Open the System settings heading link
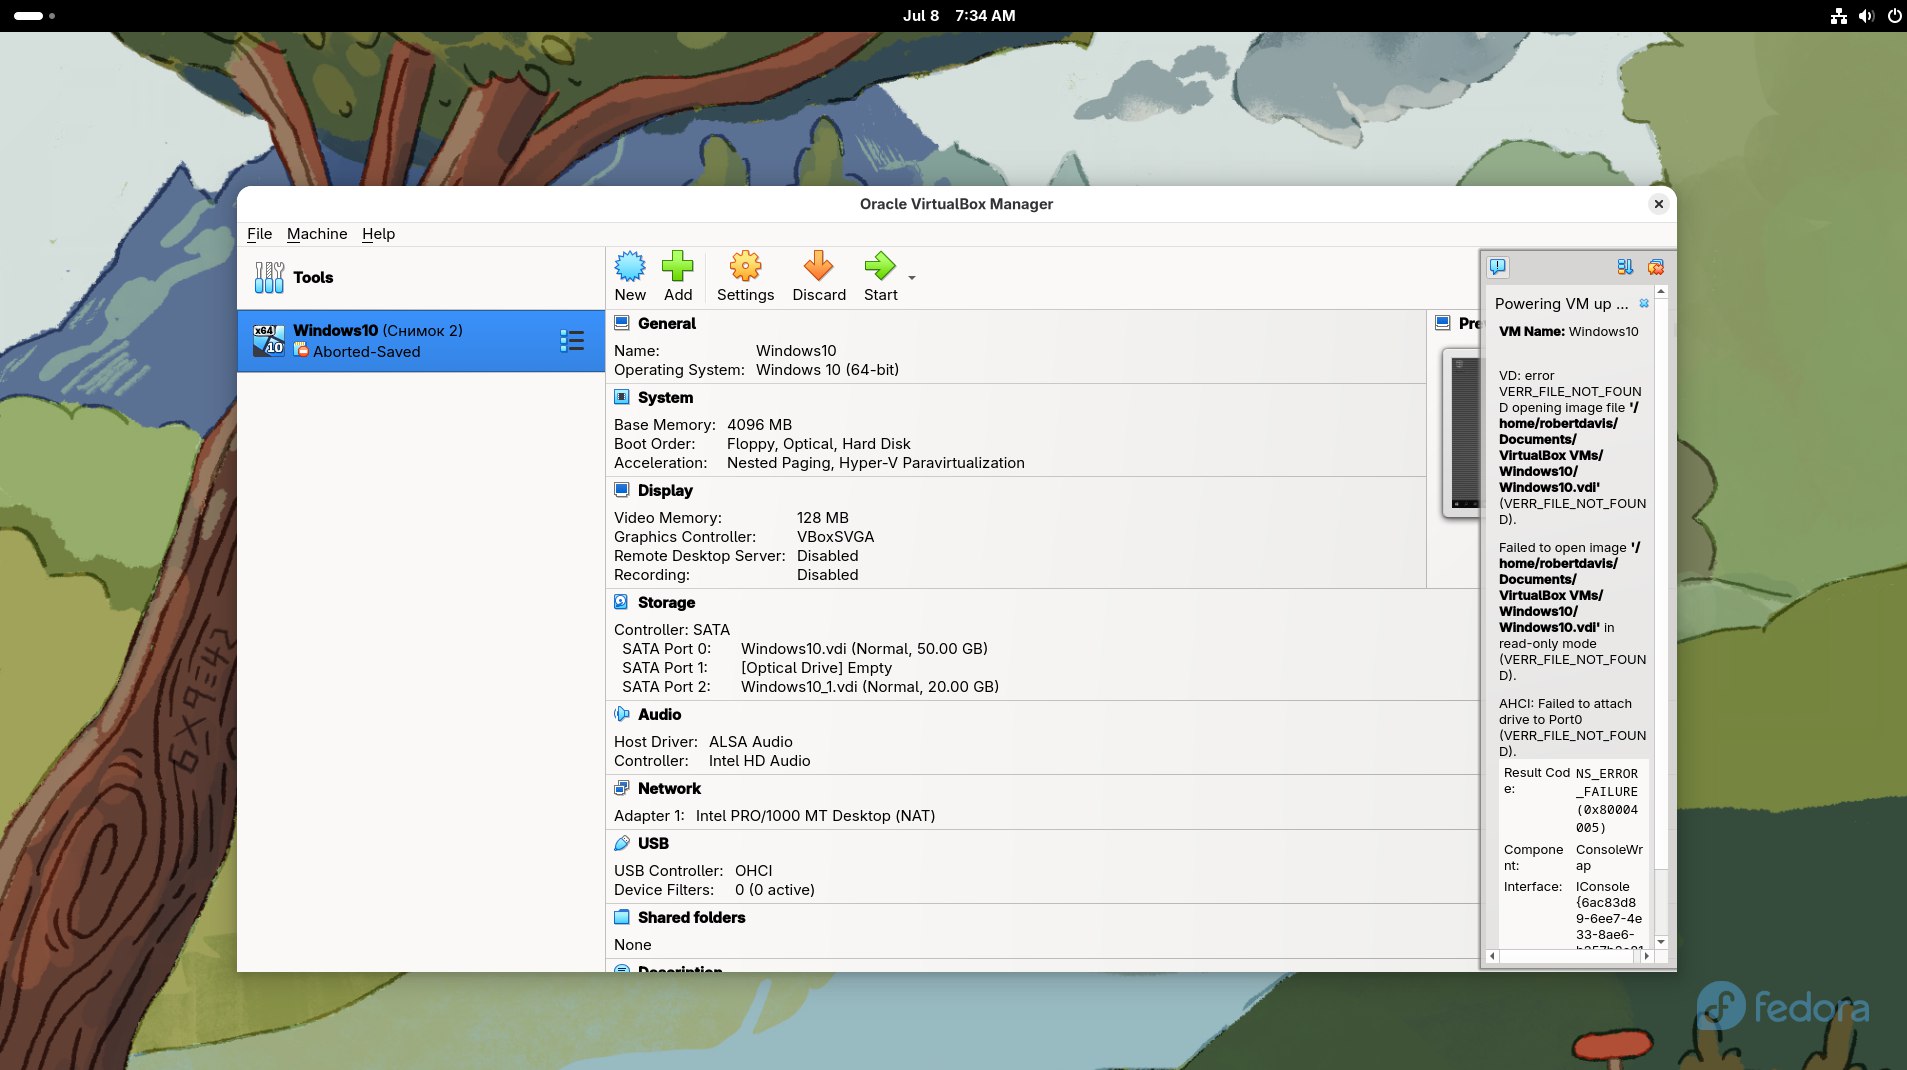The width and height of the screenshot is (1907, 1070). (x=665, y=397)
